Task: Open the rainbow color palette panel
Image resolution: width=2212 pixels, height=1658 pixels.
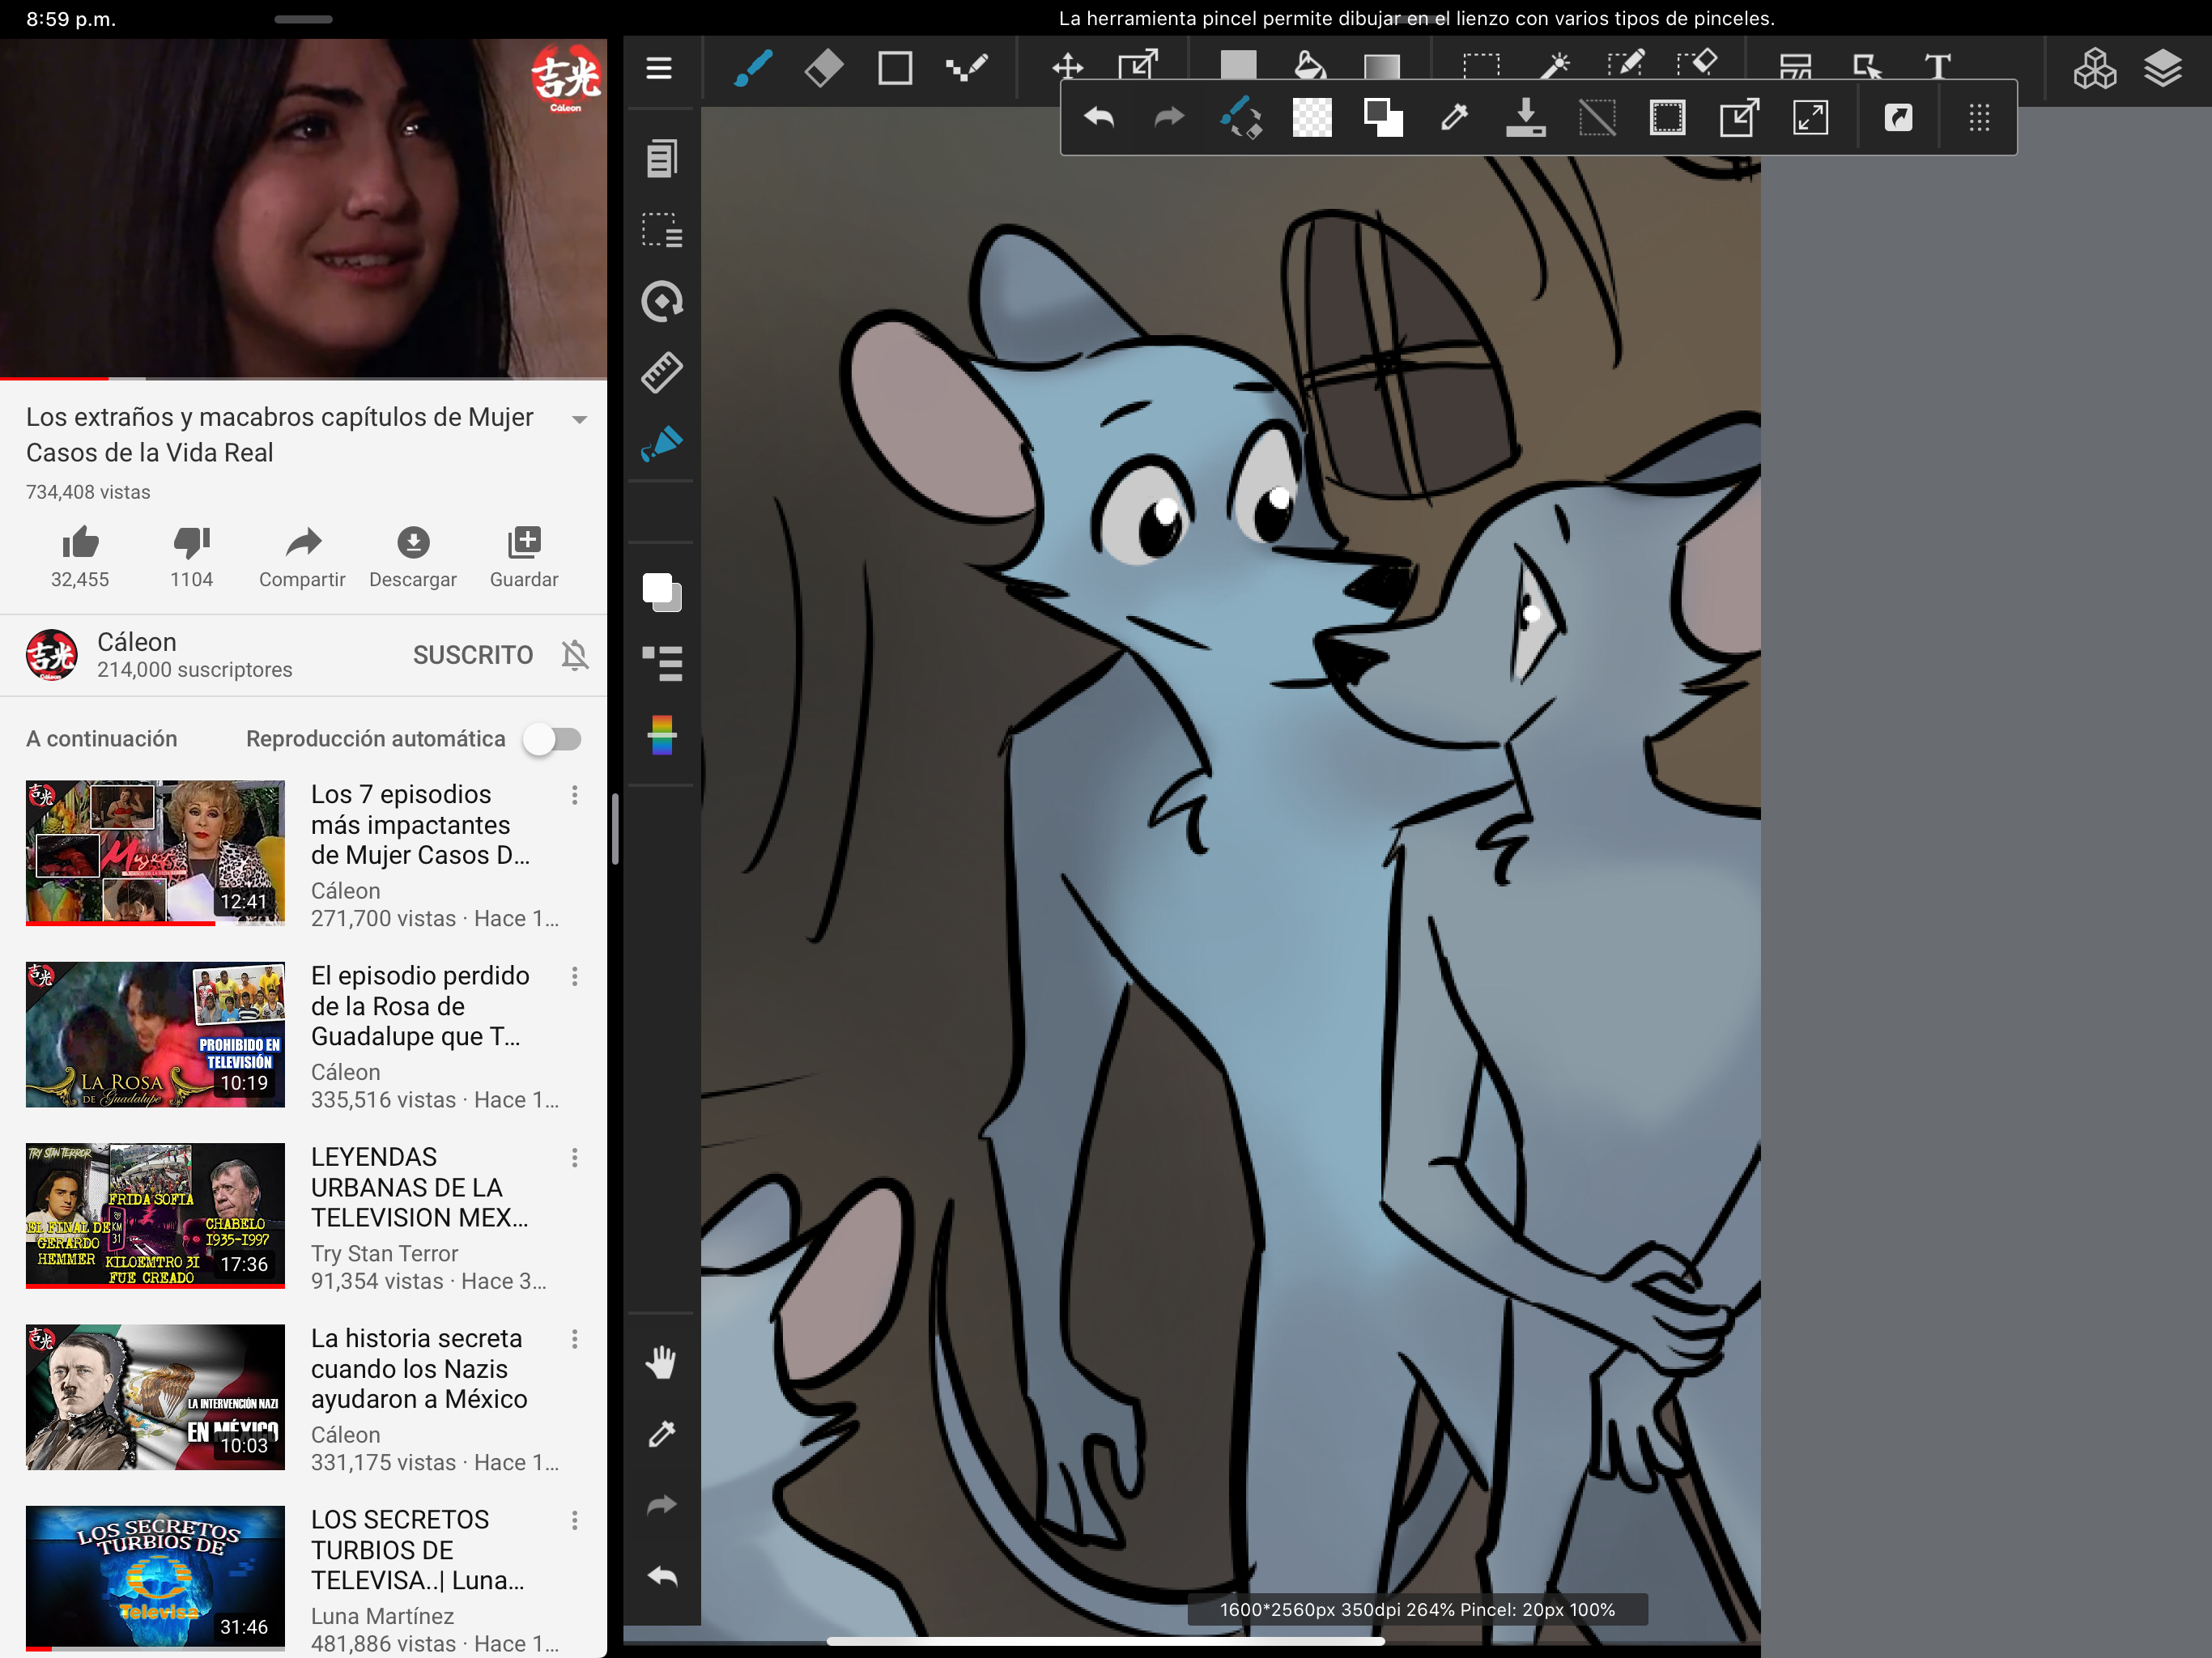Action: 661,735
